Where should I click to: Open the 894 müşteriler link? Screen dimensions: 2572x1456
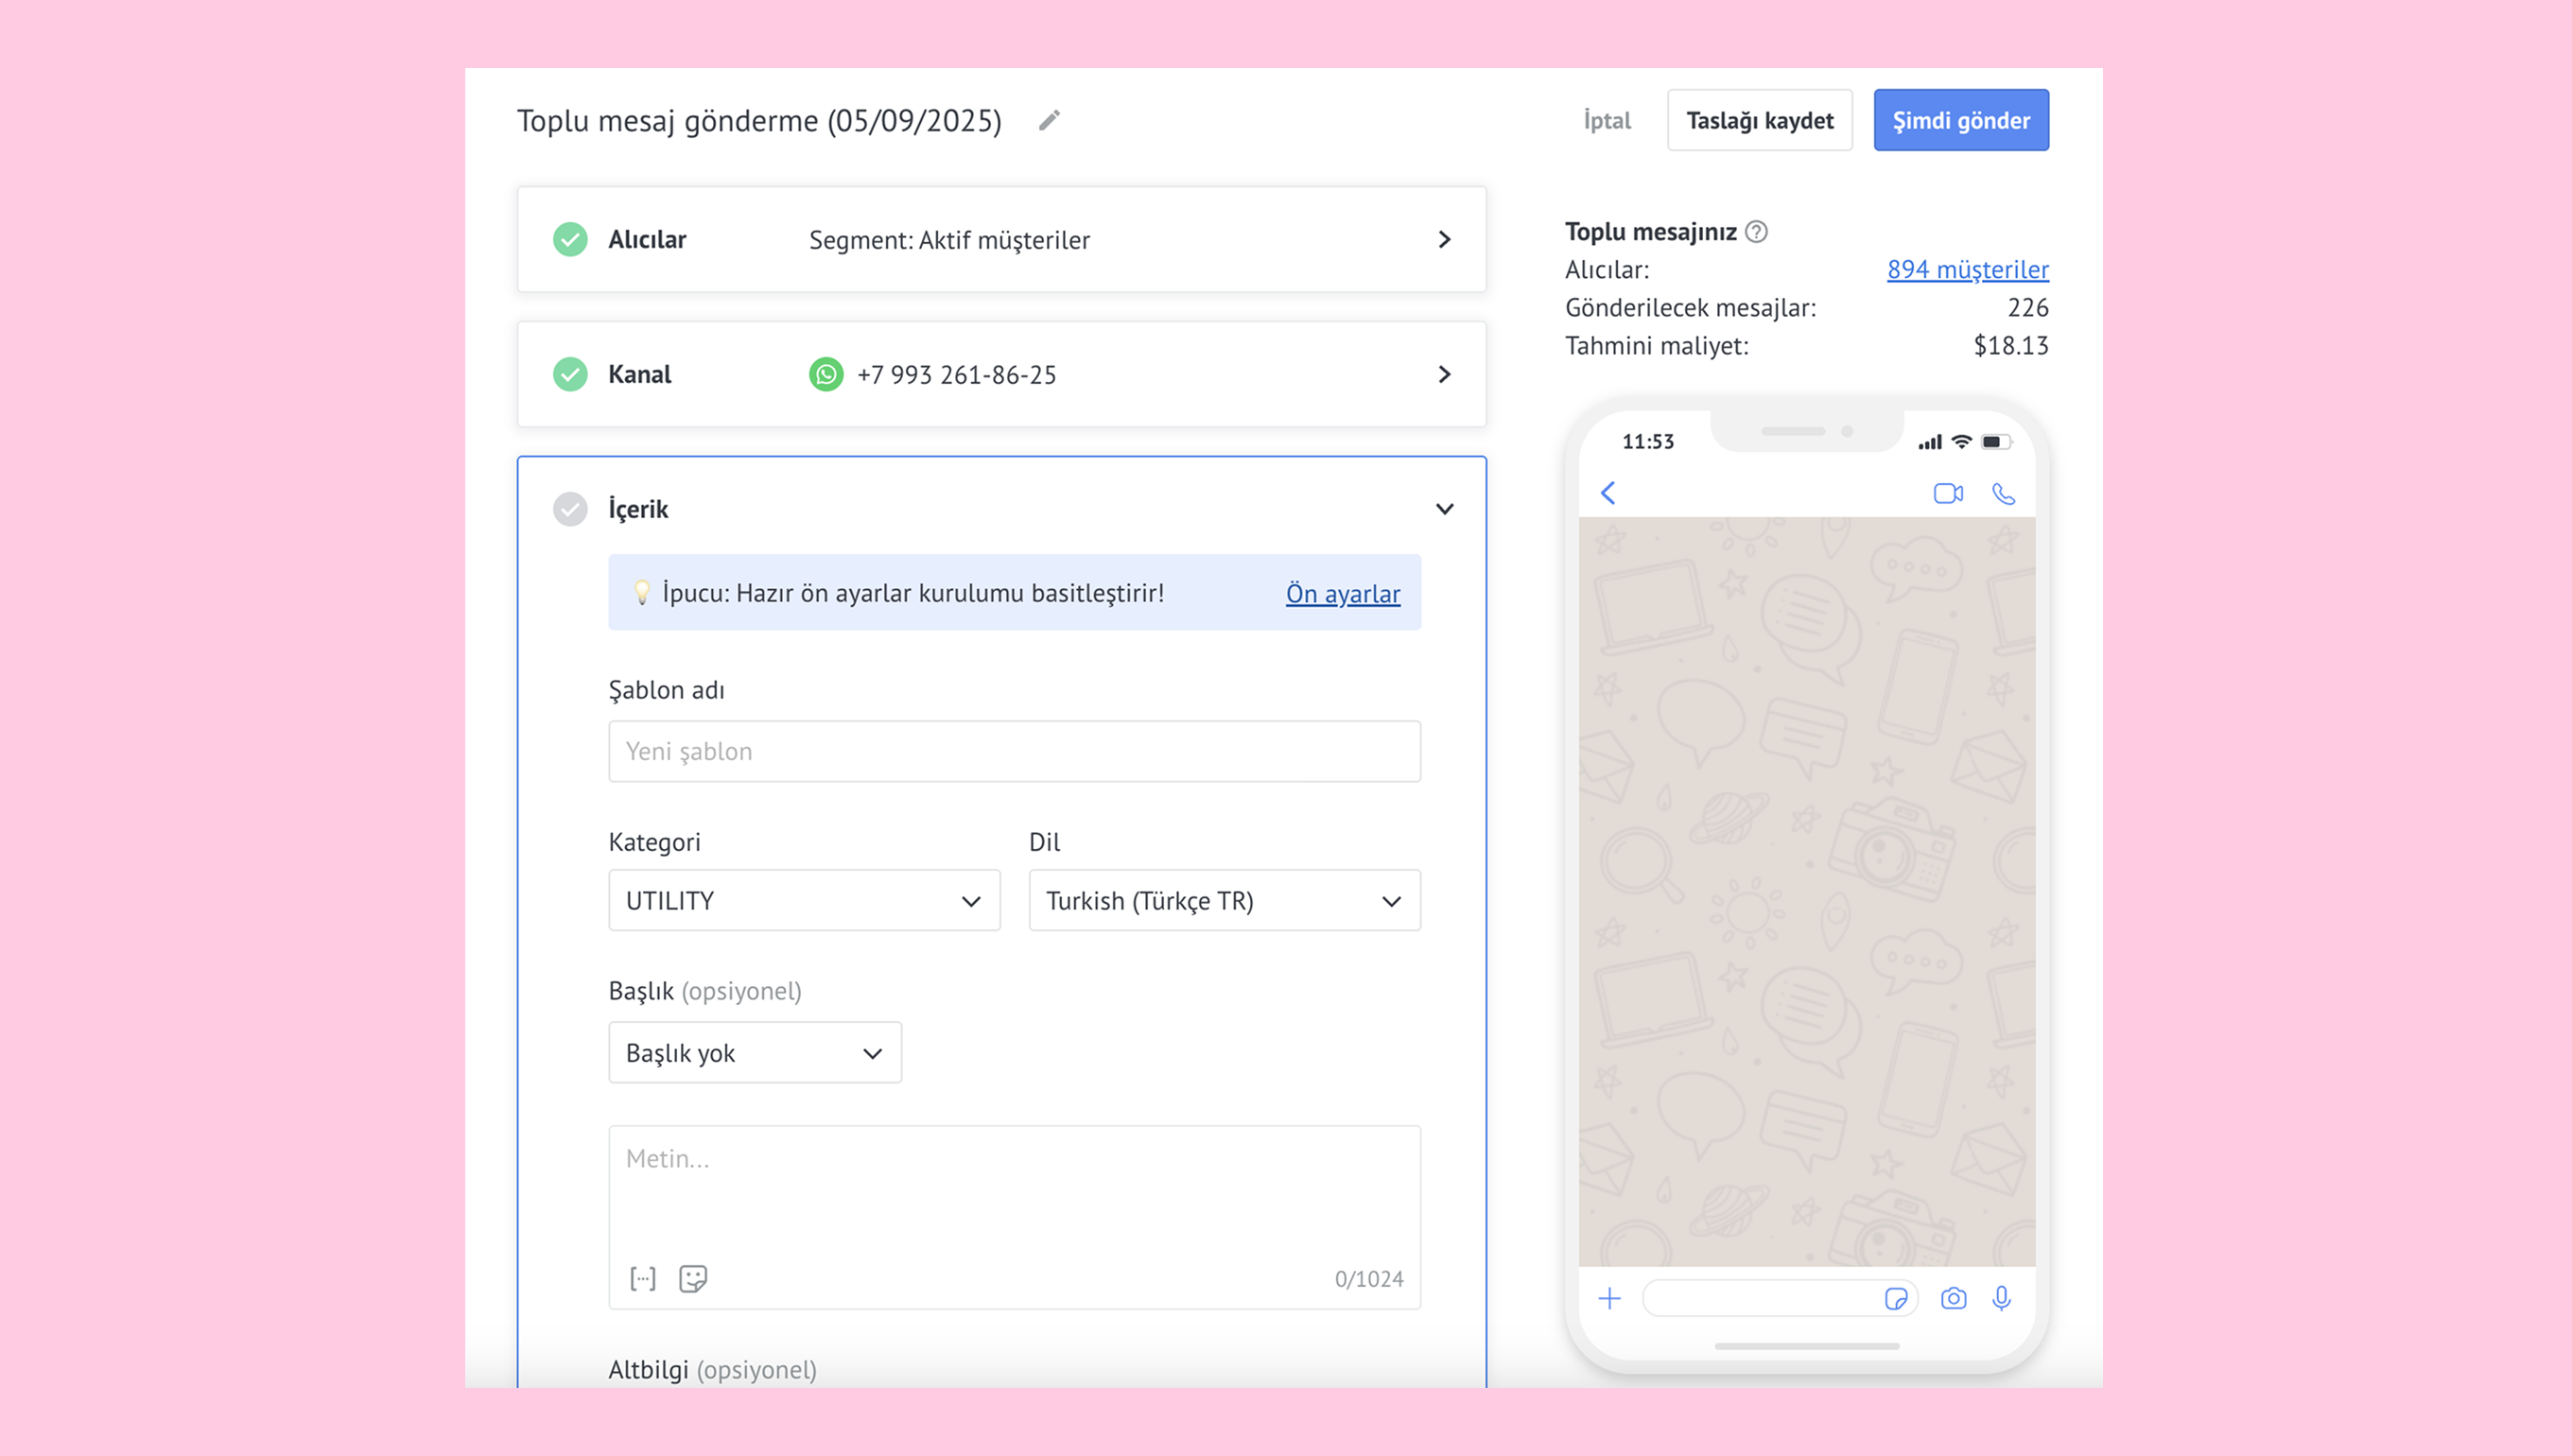1967,269
